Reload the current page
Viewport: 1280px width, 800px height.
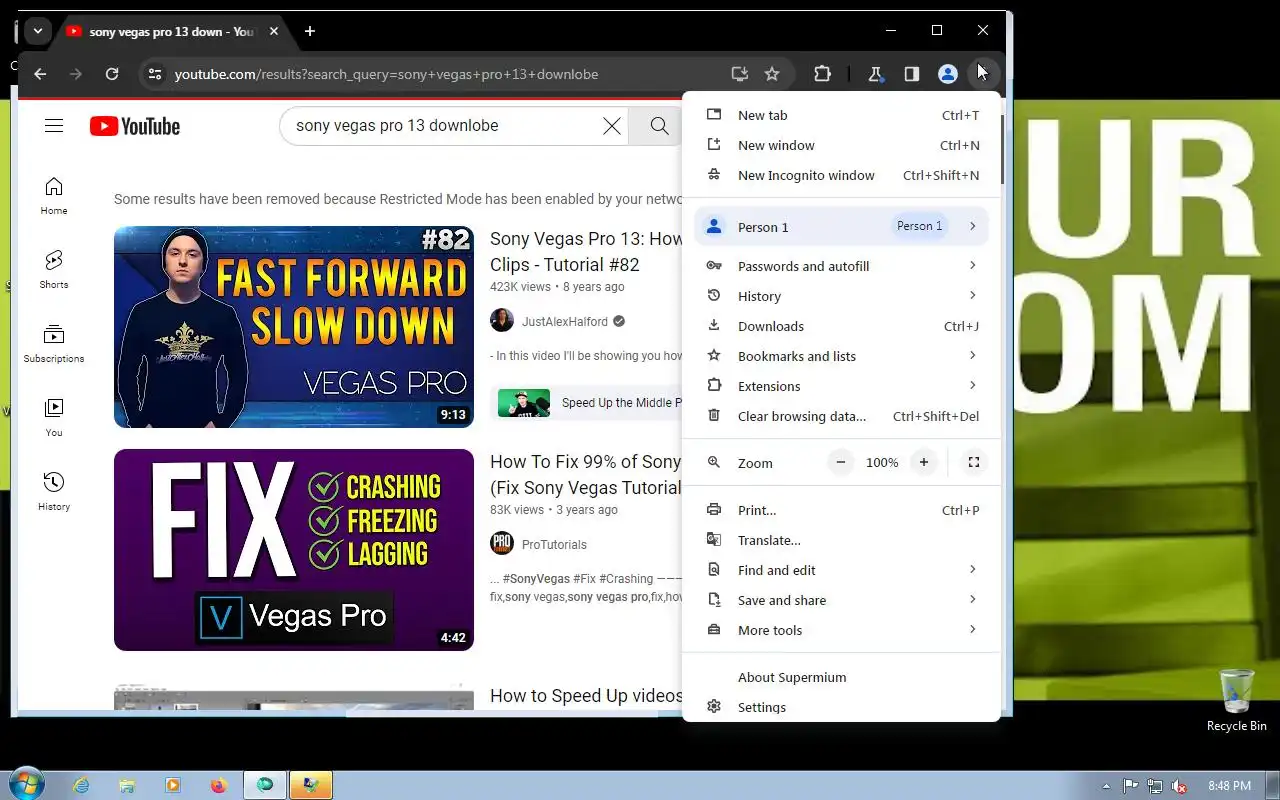[112, 74]
